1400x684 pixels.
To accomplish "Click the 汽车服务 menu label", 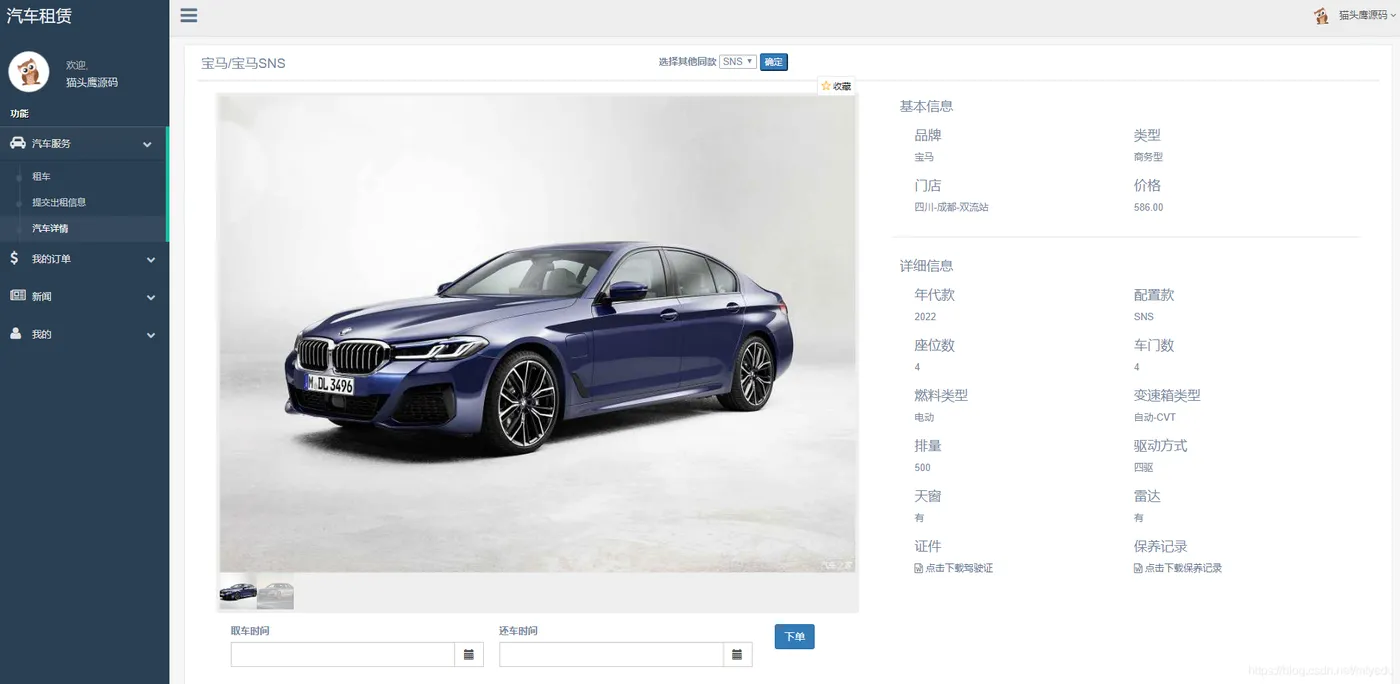I will point(51,144).
